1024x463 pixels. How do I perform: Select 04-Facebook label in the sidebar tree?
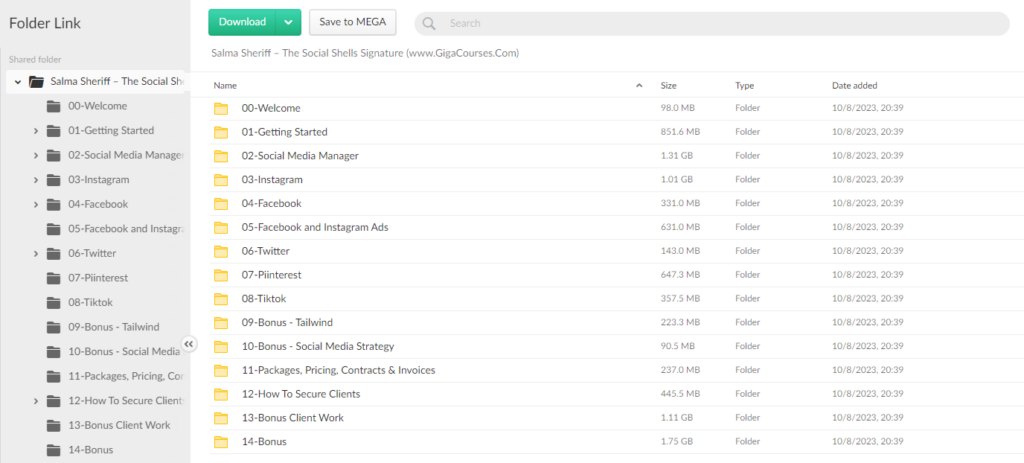(98, 204)
